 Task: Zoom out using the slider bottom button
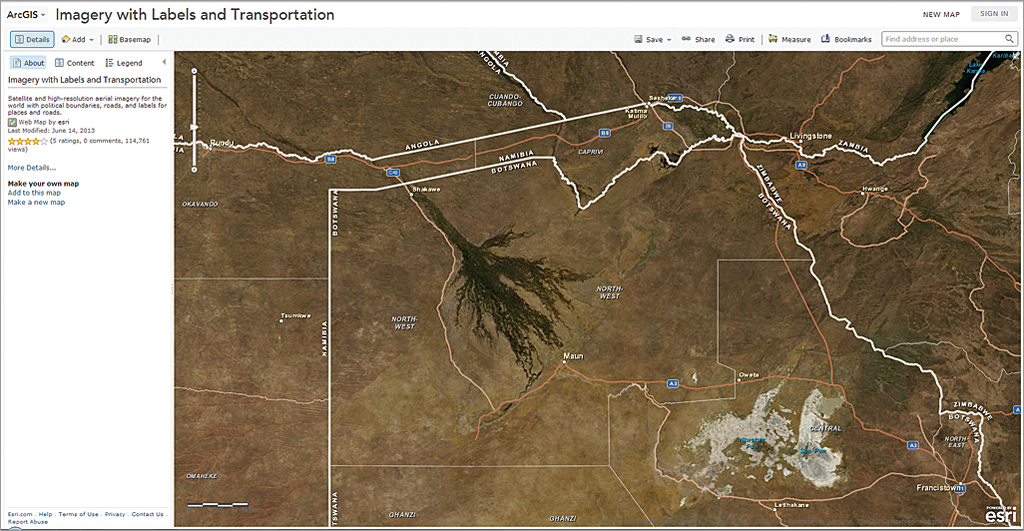point(194,170)
